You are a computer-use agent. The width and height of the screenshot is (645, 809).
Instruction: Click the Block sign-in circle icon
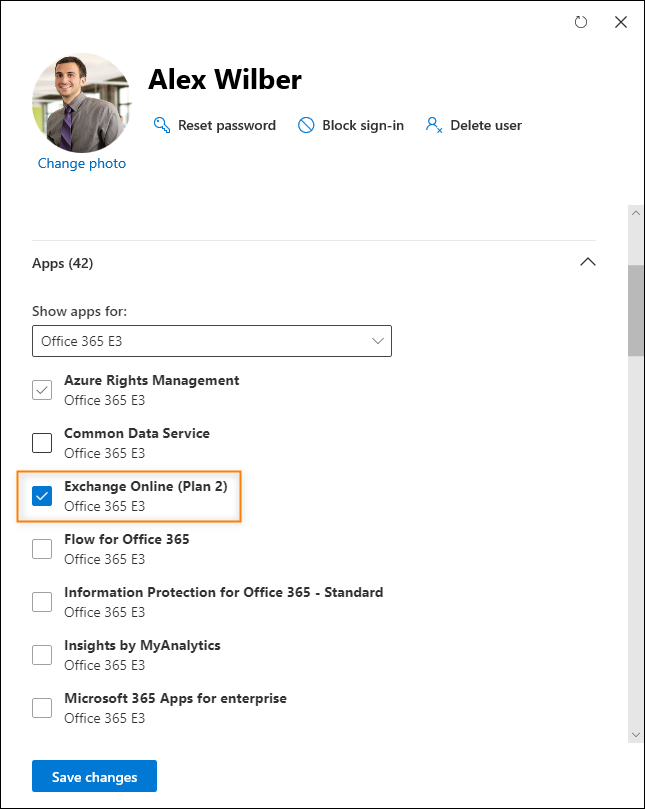pos(306,125)
